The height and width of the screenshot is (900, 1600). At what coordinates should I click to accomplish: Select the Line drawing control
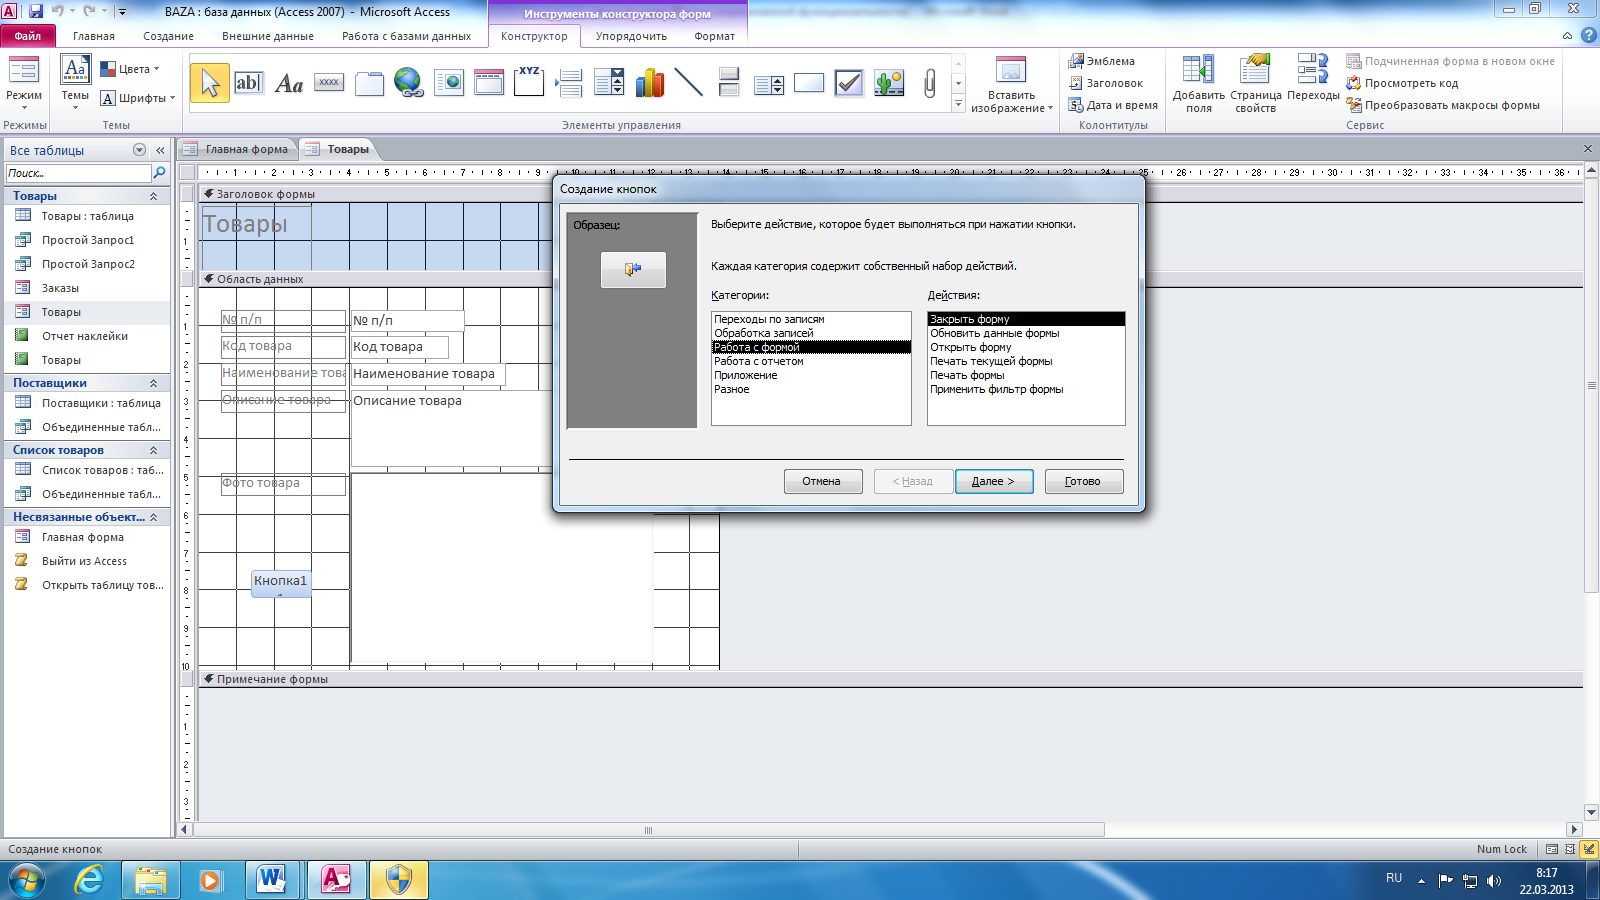(689, 83)
